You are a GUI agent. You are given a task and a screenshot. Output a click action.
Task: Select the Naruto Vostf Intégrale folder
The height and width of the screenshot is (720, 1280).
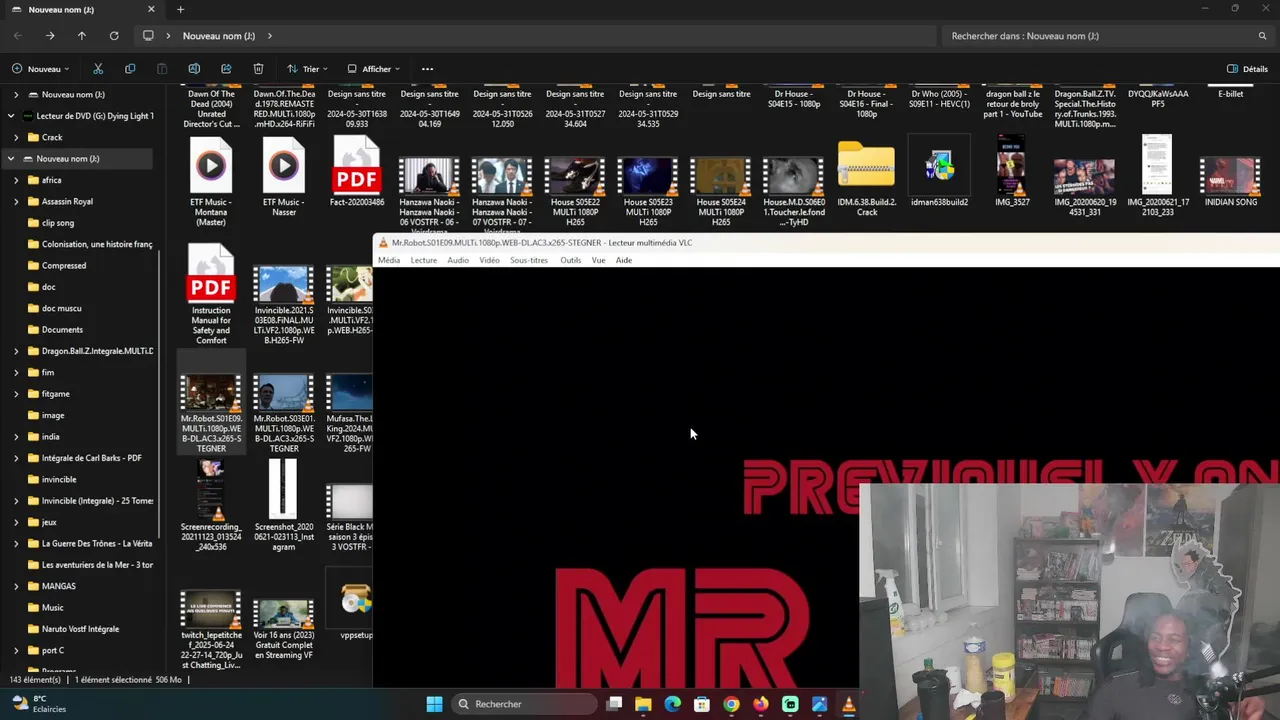78,629
